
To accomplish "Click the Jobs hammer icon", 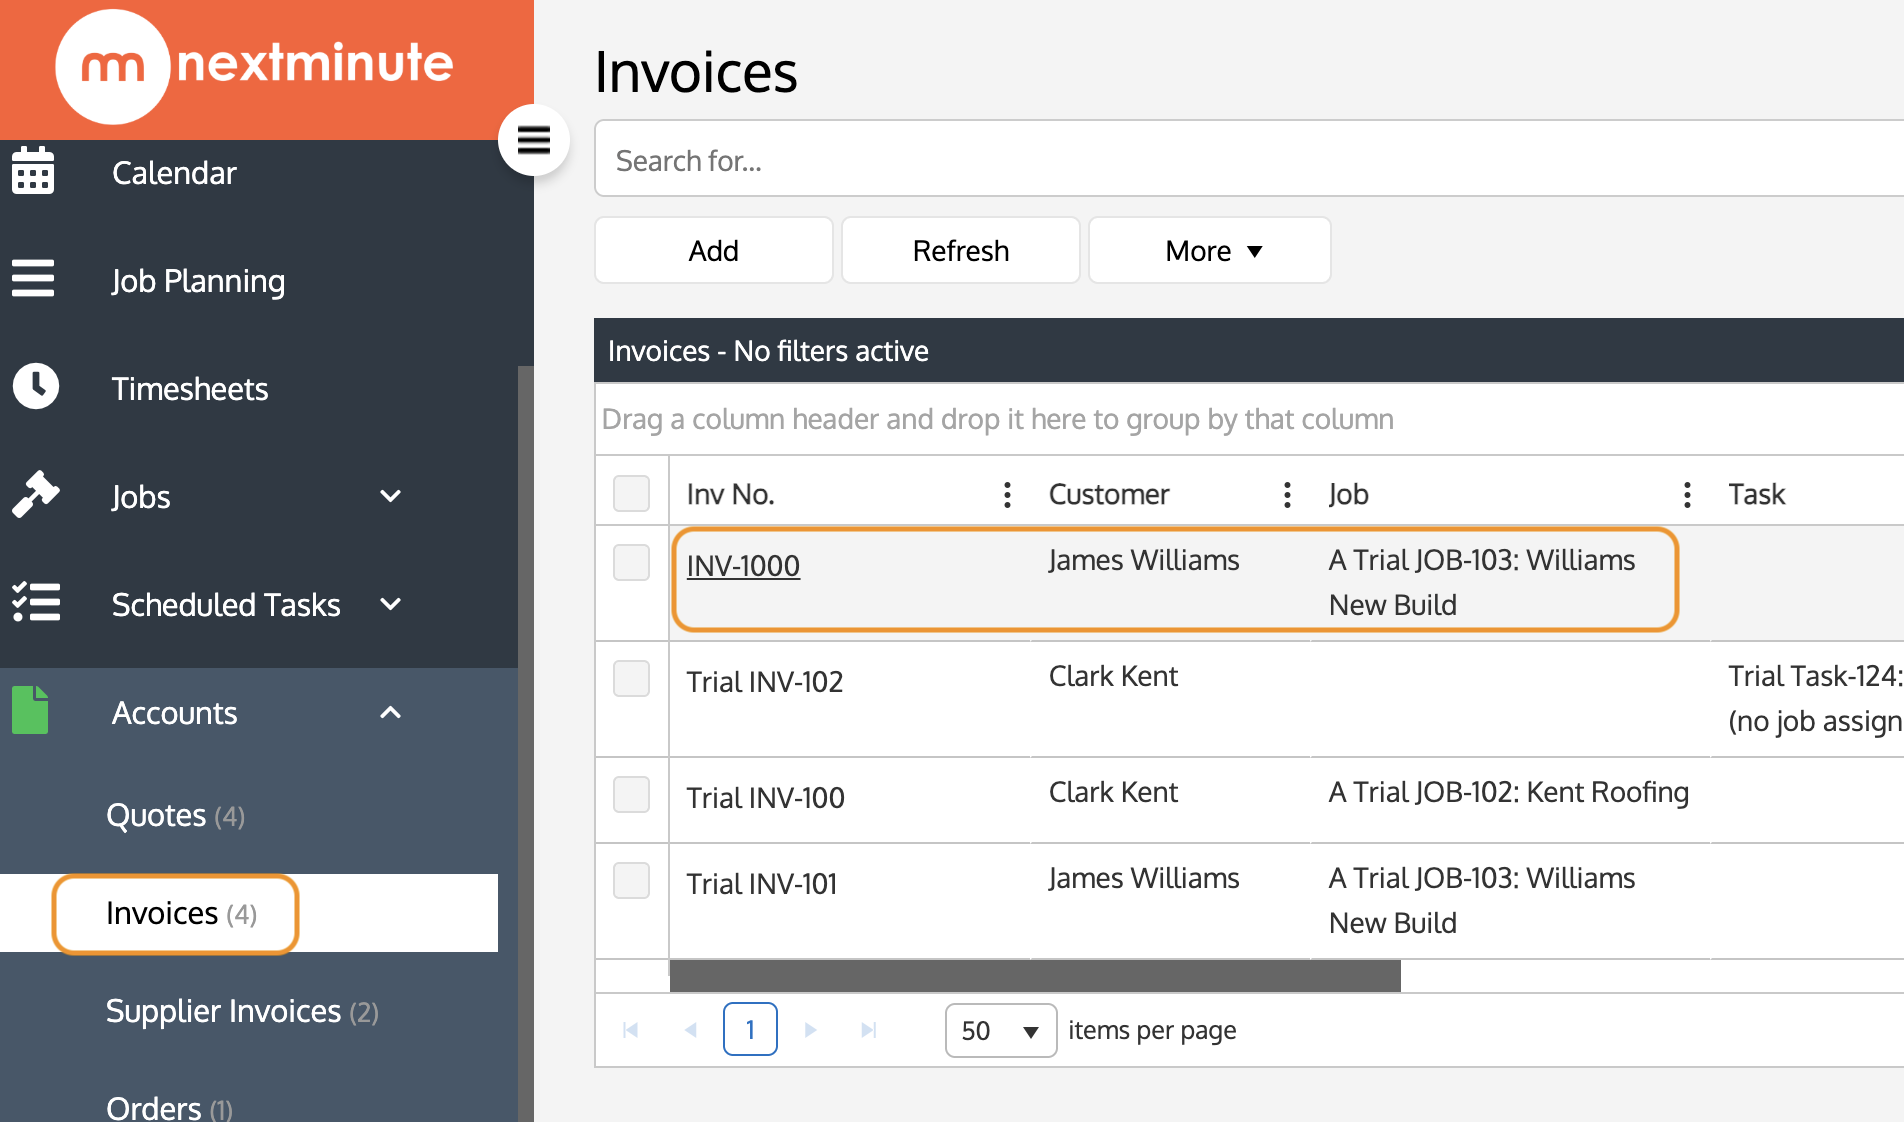I will coord(35,495).
